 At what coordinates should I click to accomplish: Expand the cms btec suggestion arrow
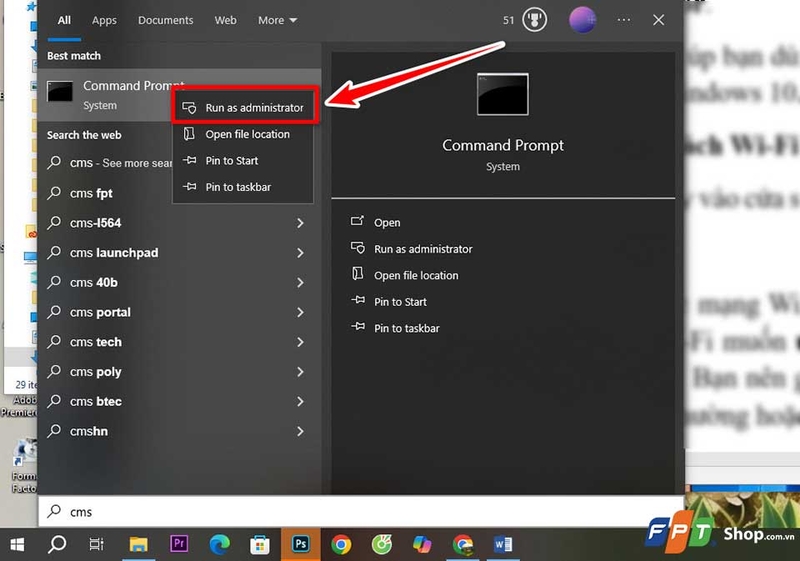click(x=300, y=402)
